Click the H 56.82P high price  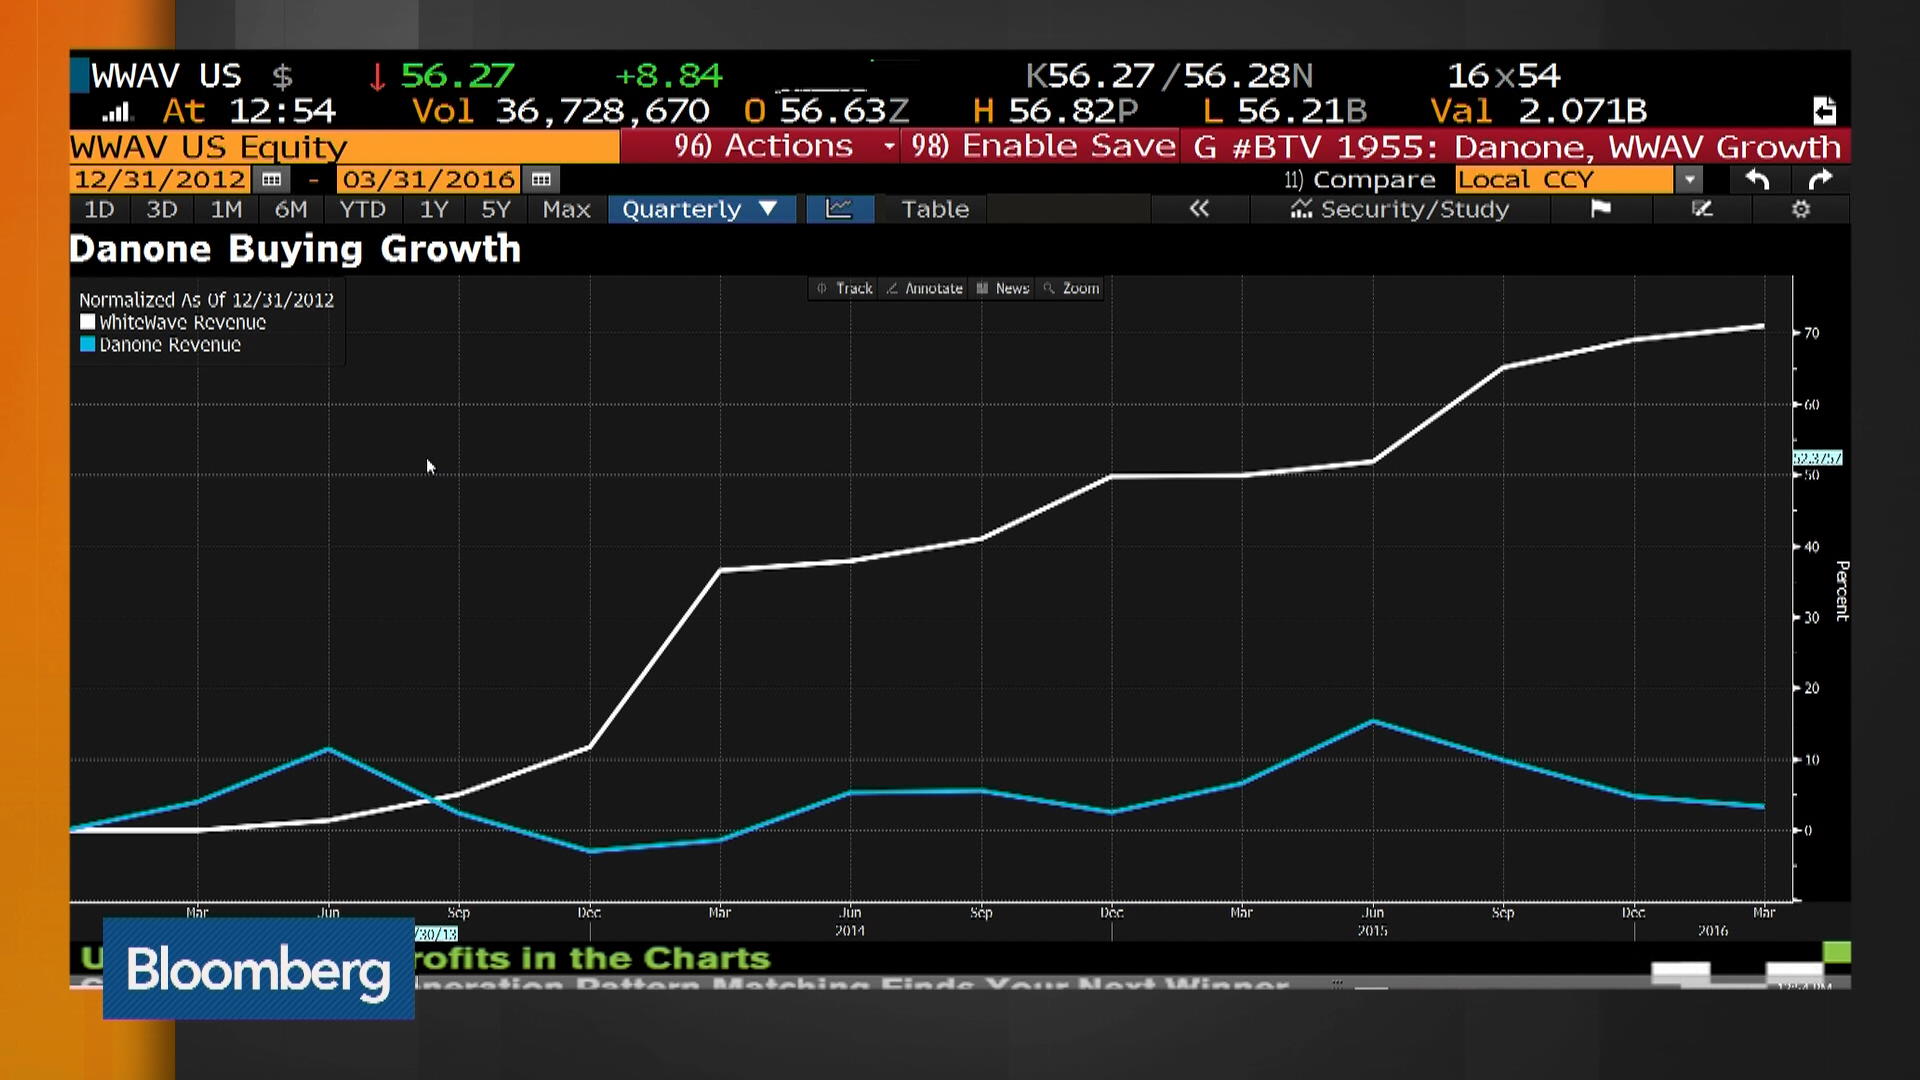1055,111
